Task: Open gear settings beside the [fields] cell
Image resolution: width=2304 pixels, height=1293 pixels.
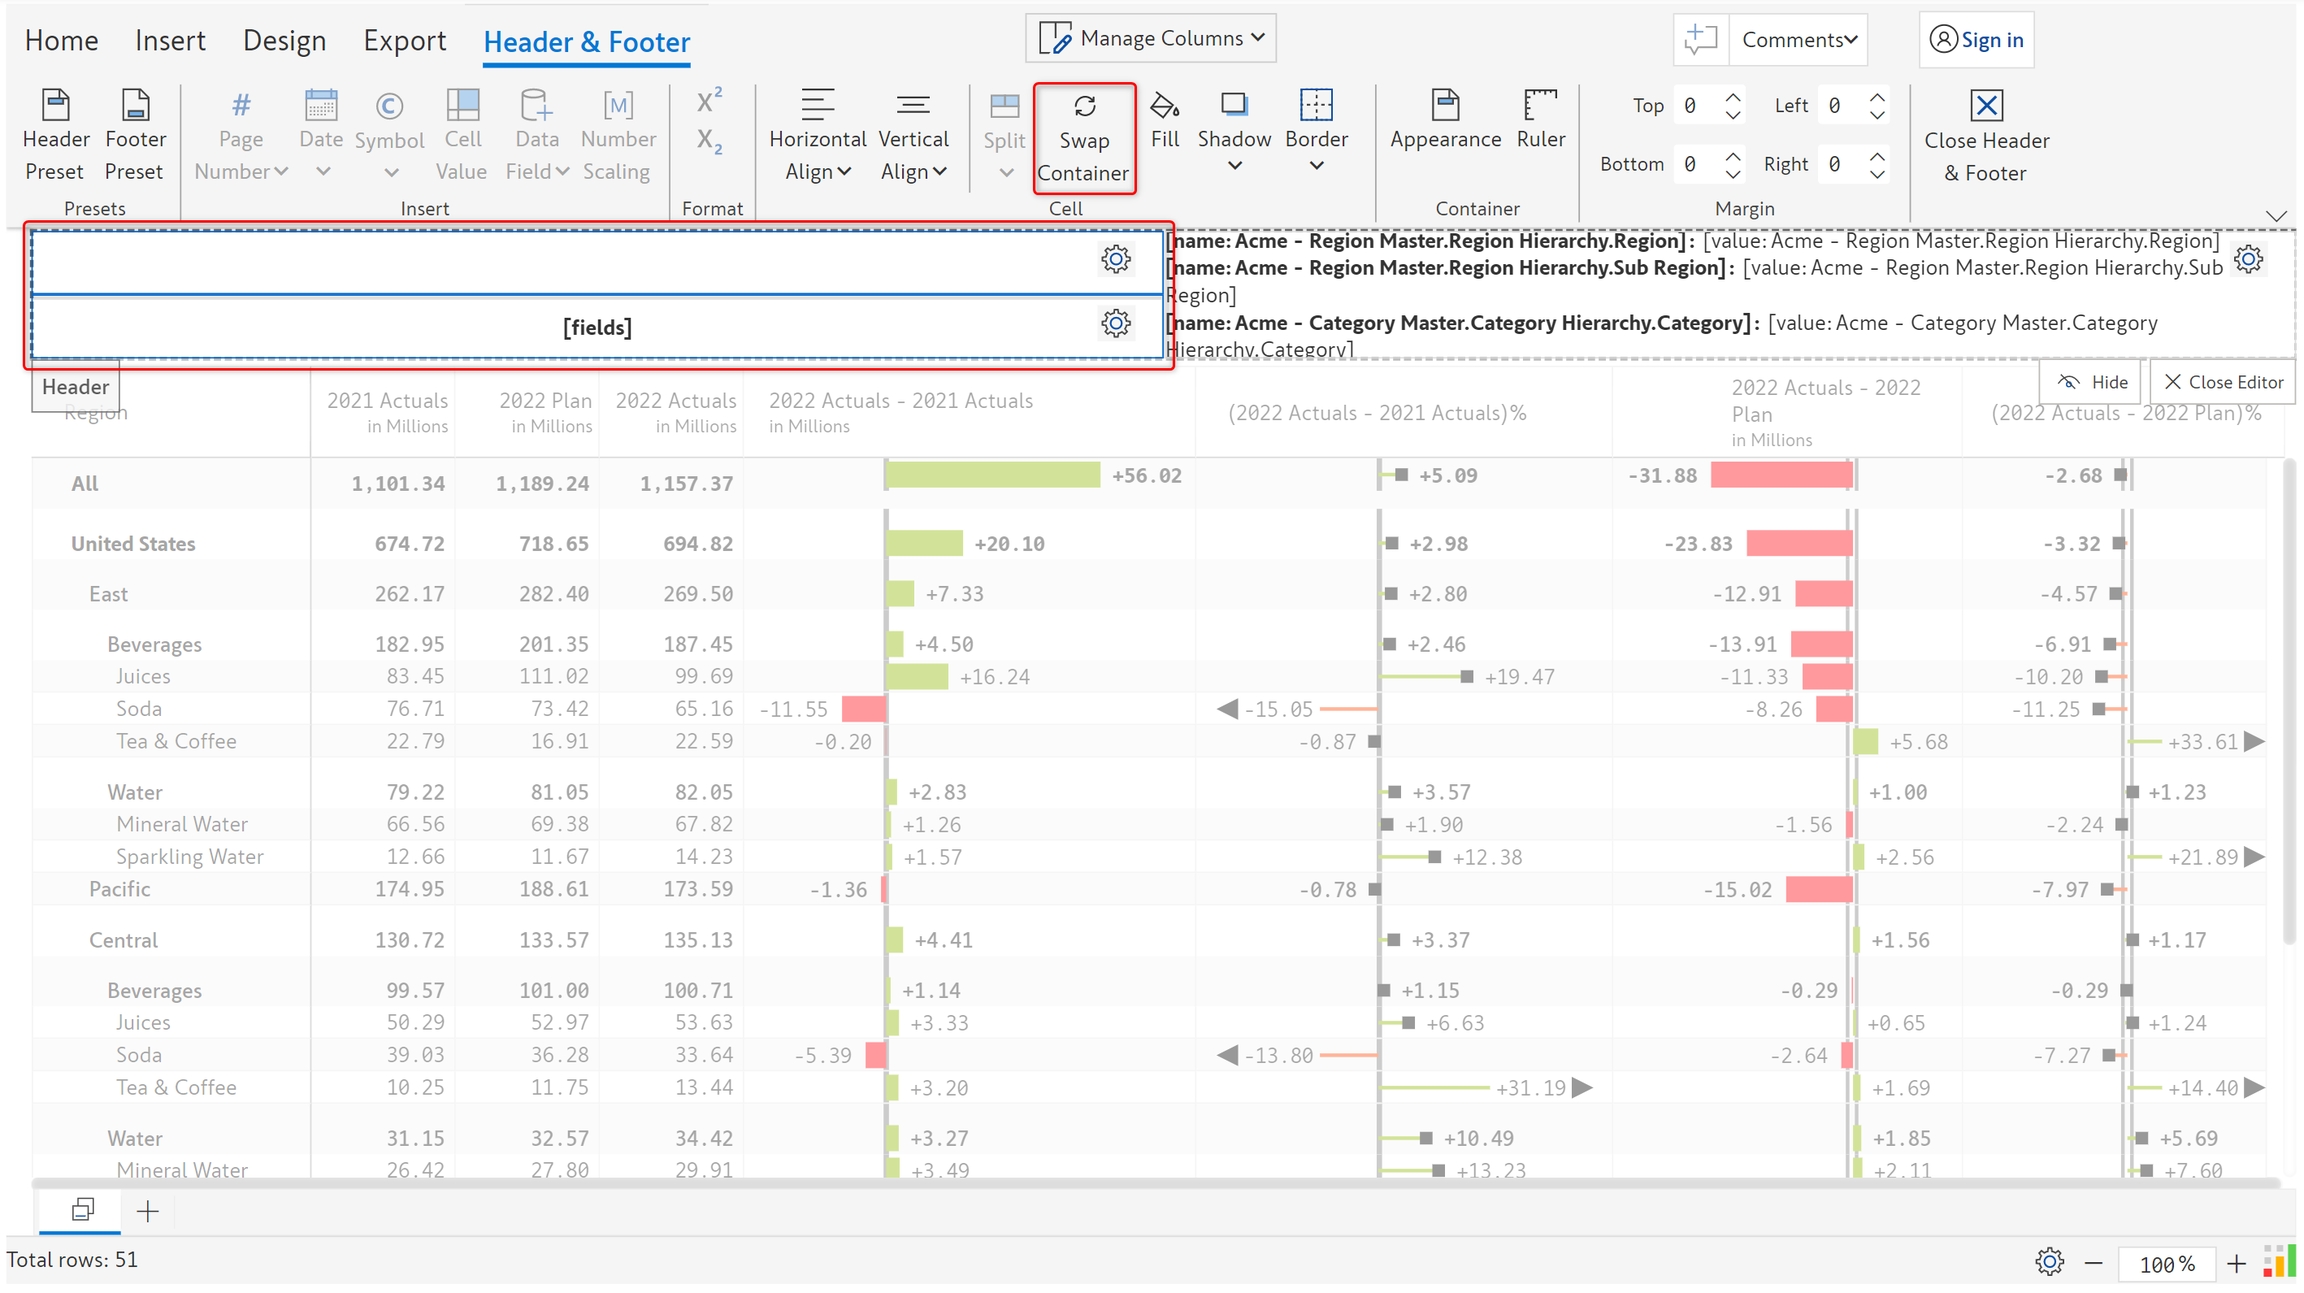Action: (1116, 323)
